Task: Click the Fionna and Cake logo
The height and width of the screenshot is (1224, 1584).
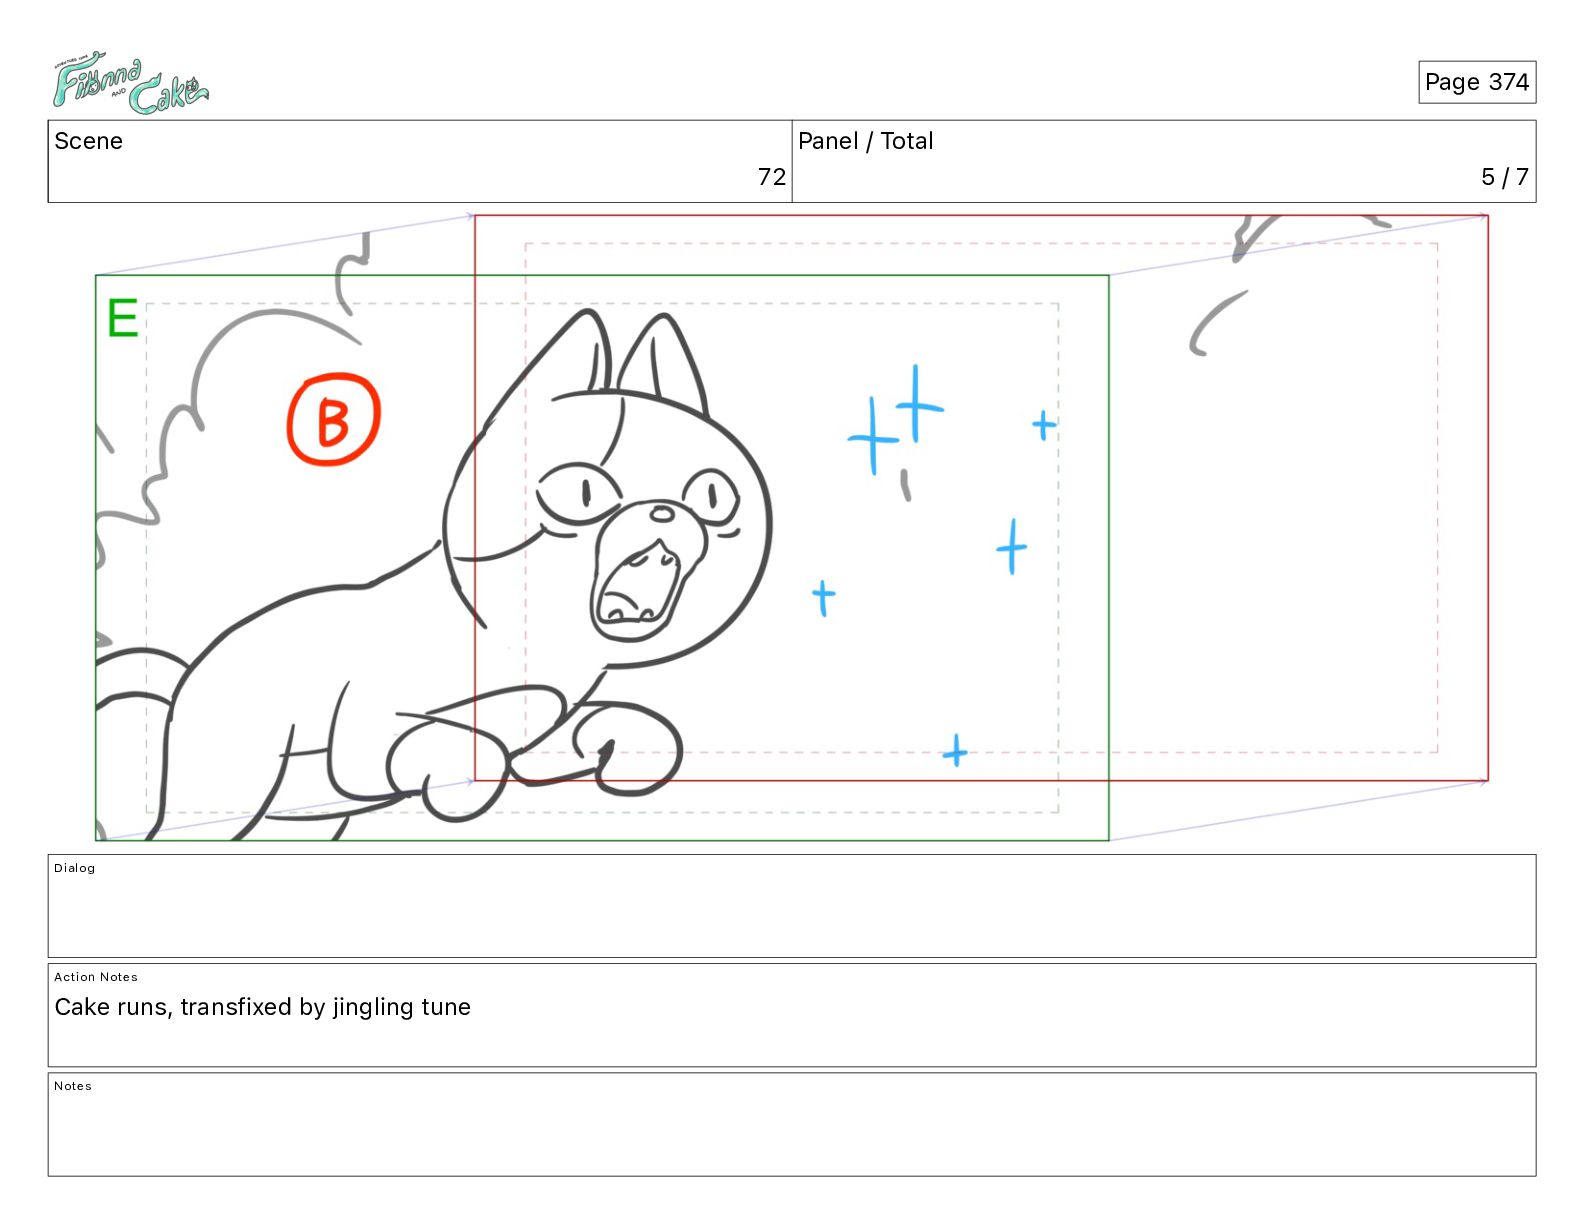Action: pyautogui.click(x=130, y=83)
